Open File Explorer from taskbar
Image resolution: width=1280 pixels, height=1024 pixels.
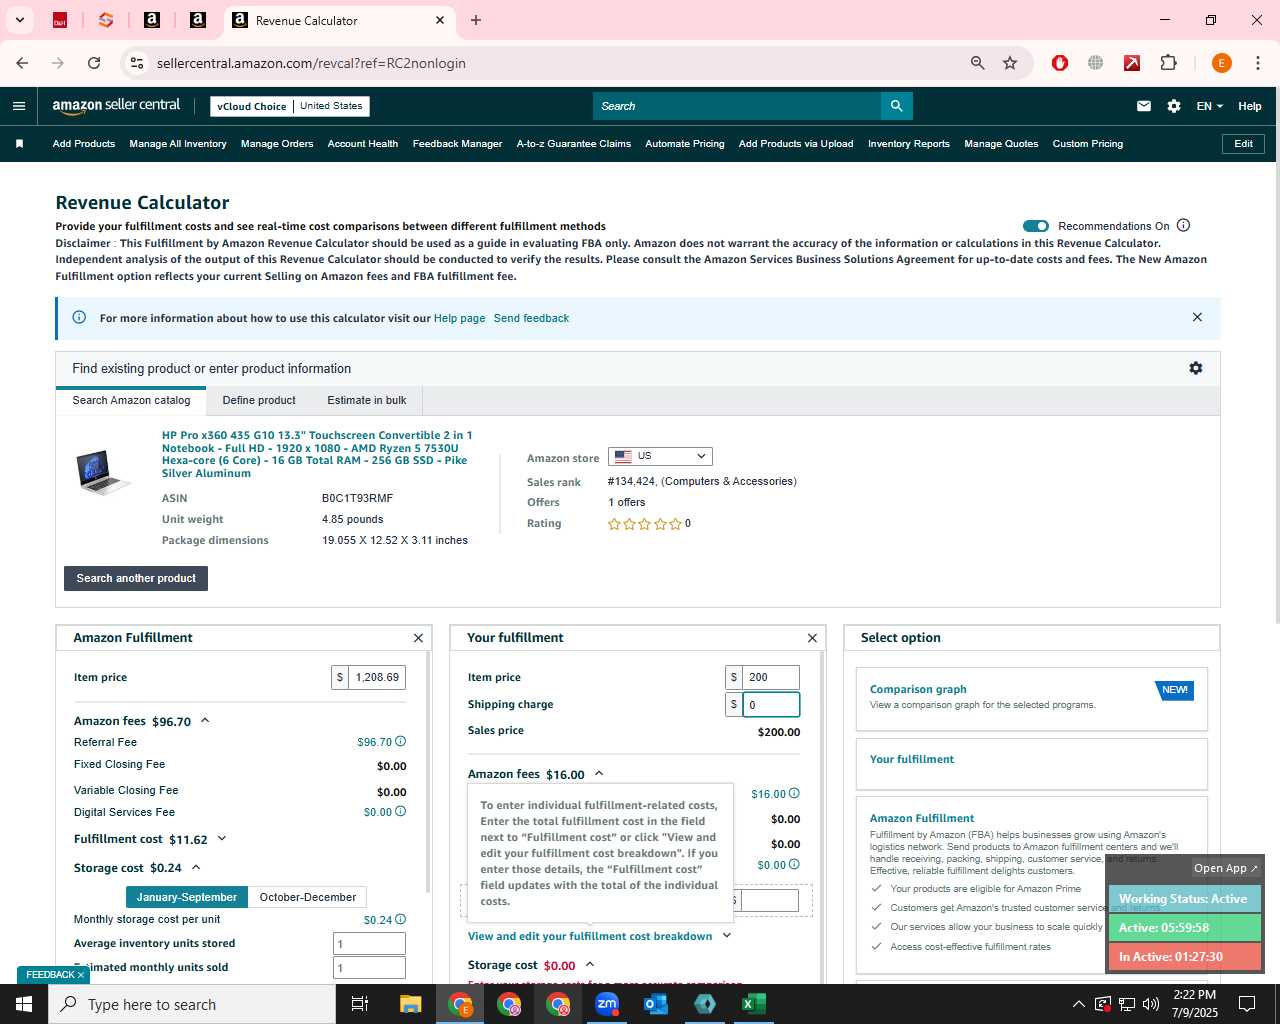tap(411, 1004)
